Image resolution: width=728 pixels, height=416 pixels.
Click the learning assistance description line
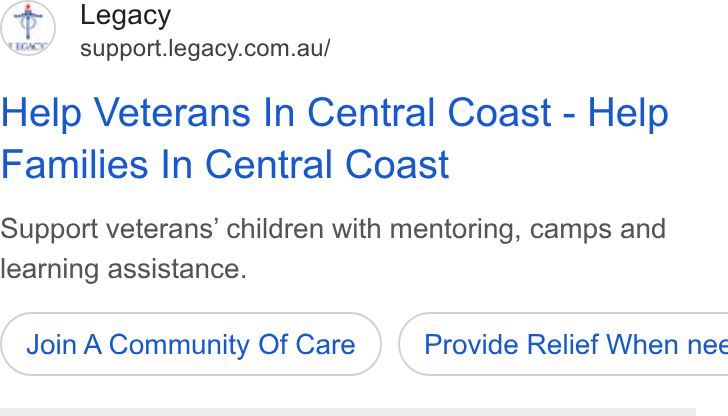pos(124,269)
